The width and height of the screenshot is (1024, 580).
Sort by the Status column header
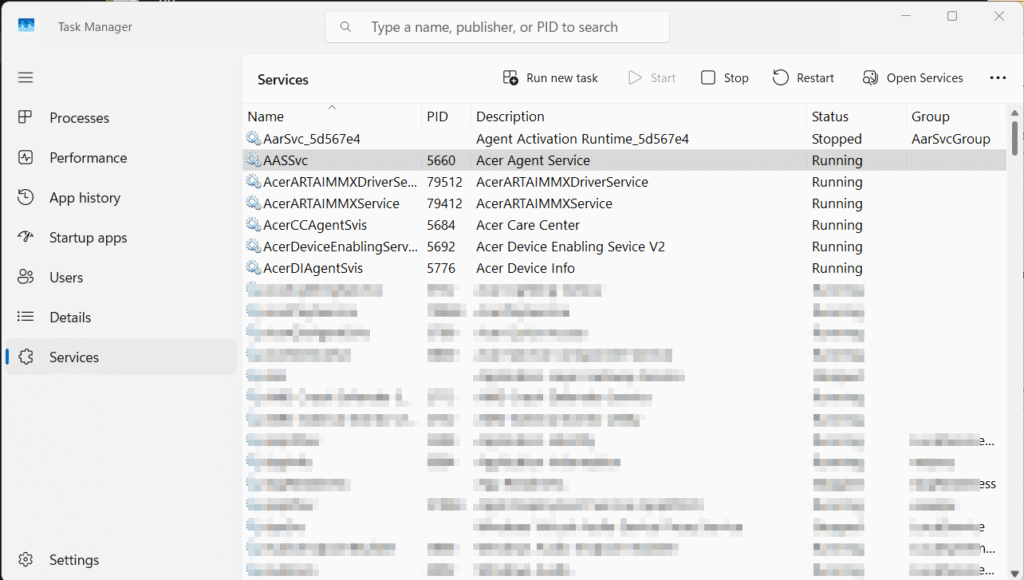[x=856, y=116]
